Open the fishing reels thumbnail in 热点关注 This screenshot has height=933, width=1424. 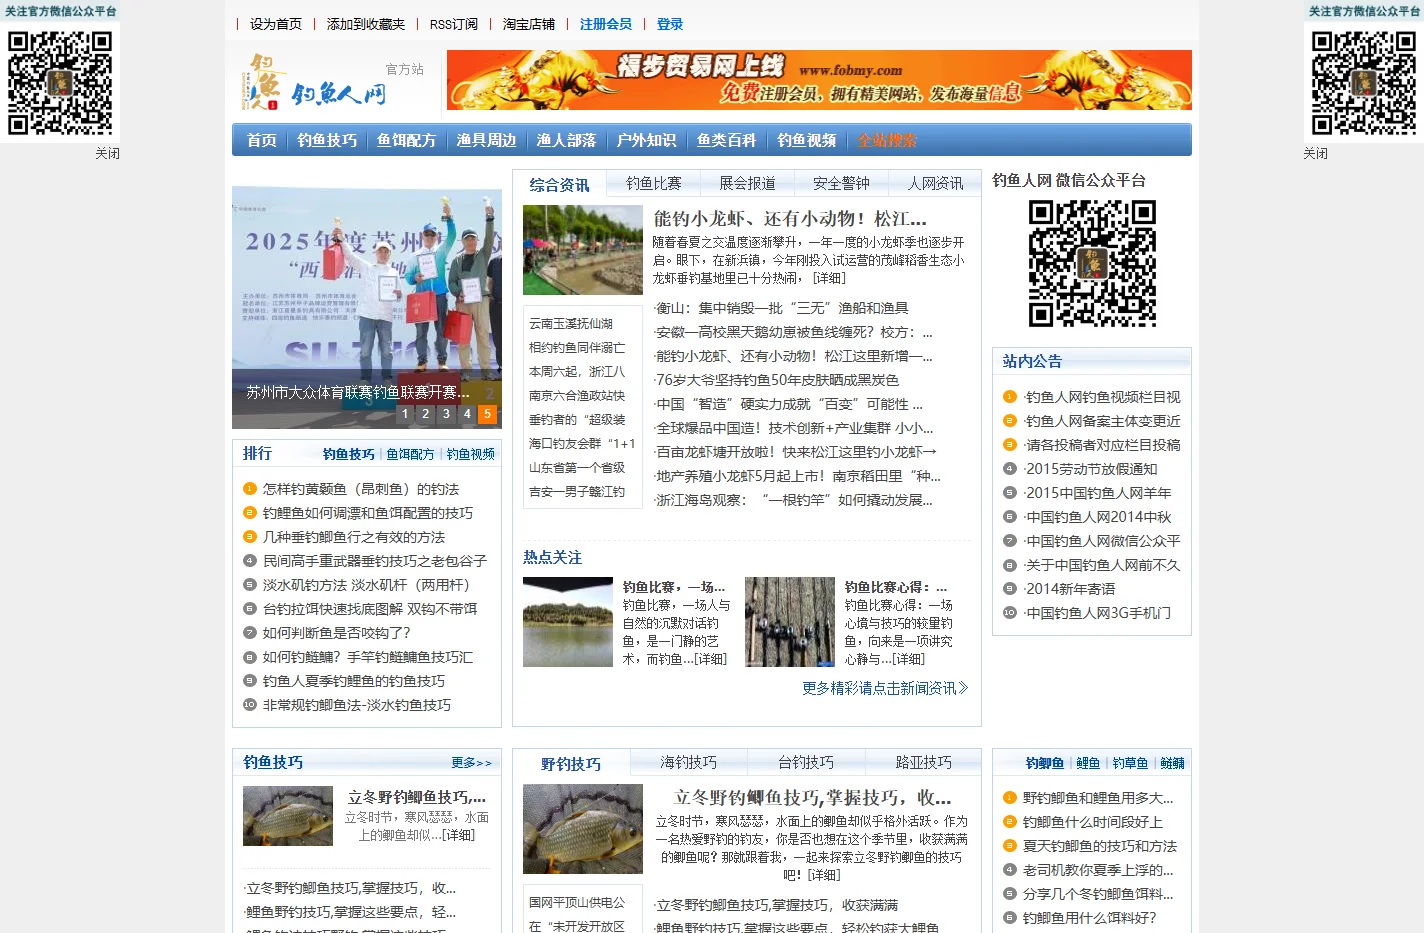coord(790,622)
